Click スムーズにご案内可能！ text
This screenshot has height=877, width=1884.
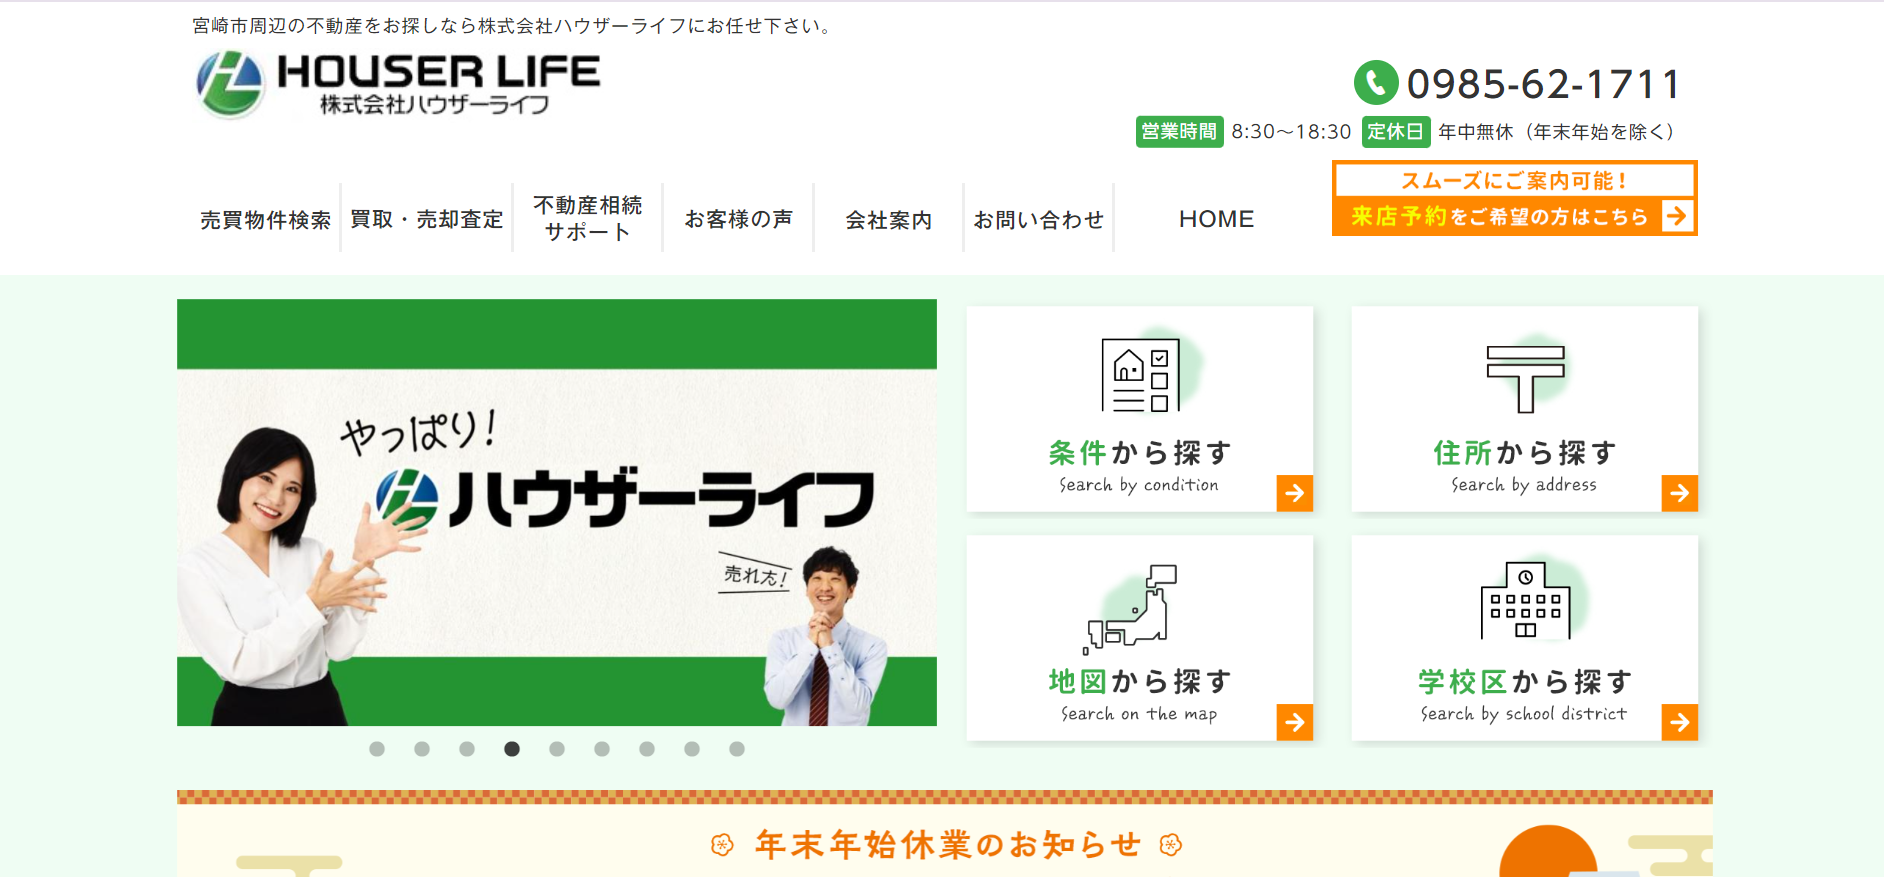click(x=1514, y=181)
